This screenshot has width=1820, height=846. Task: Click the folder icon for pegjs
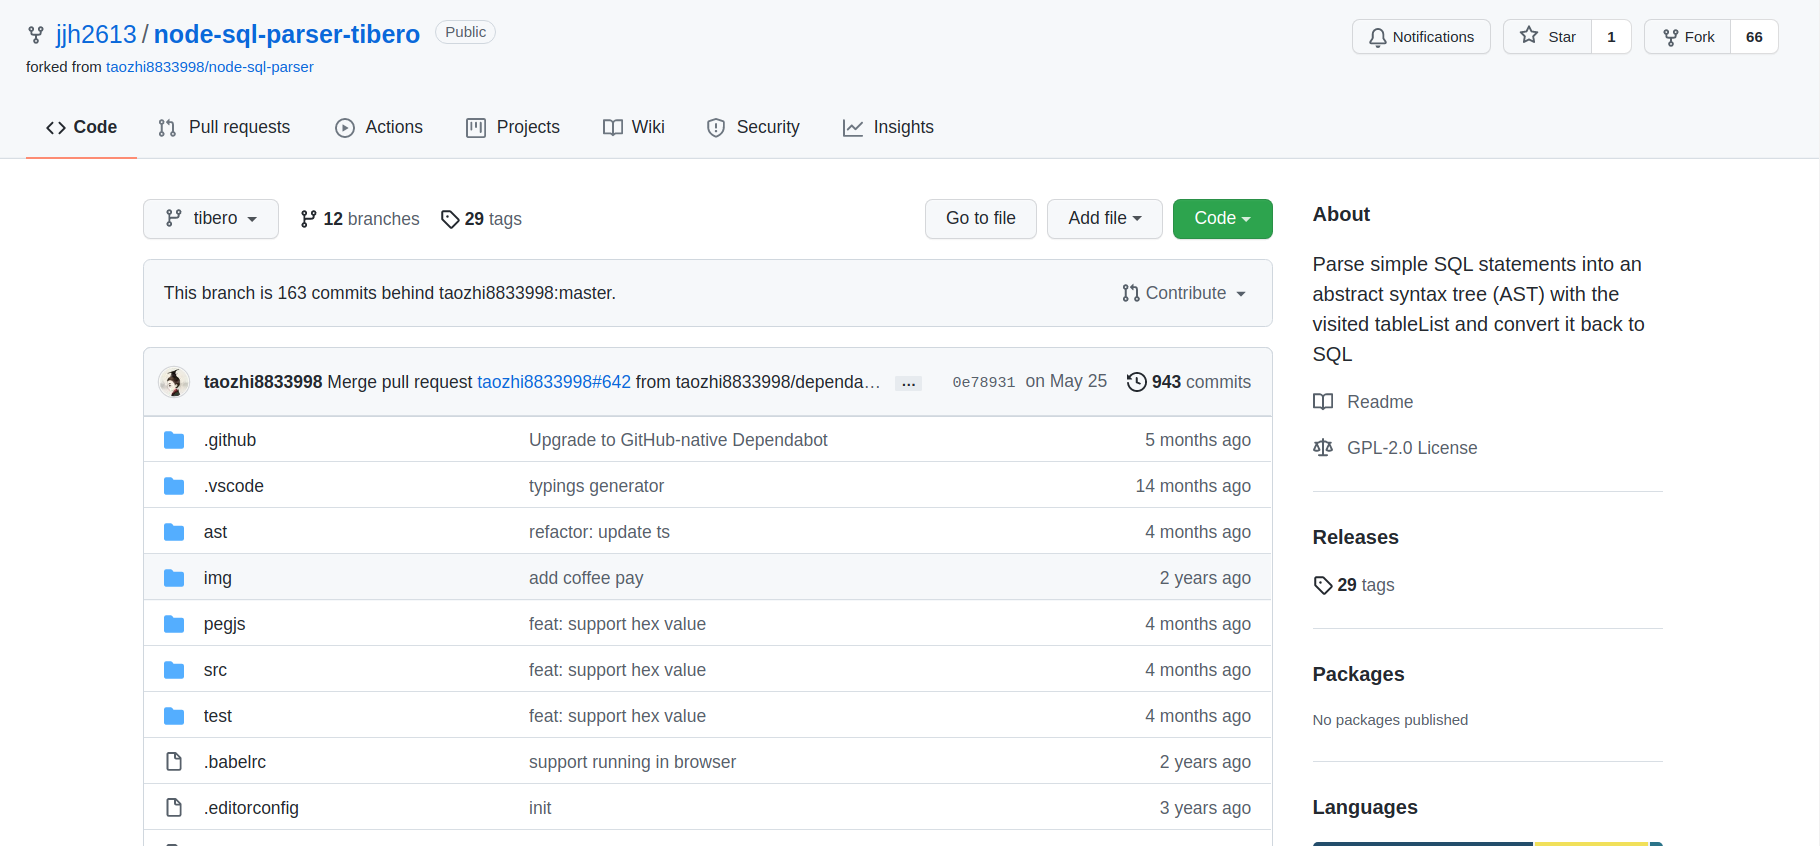click(174, 624)
